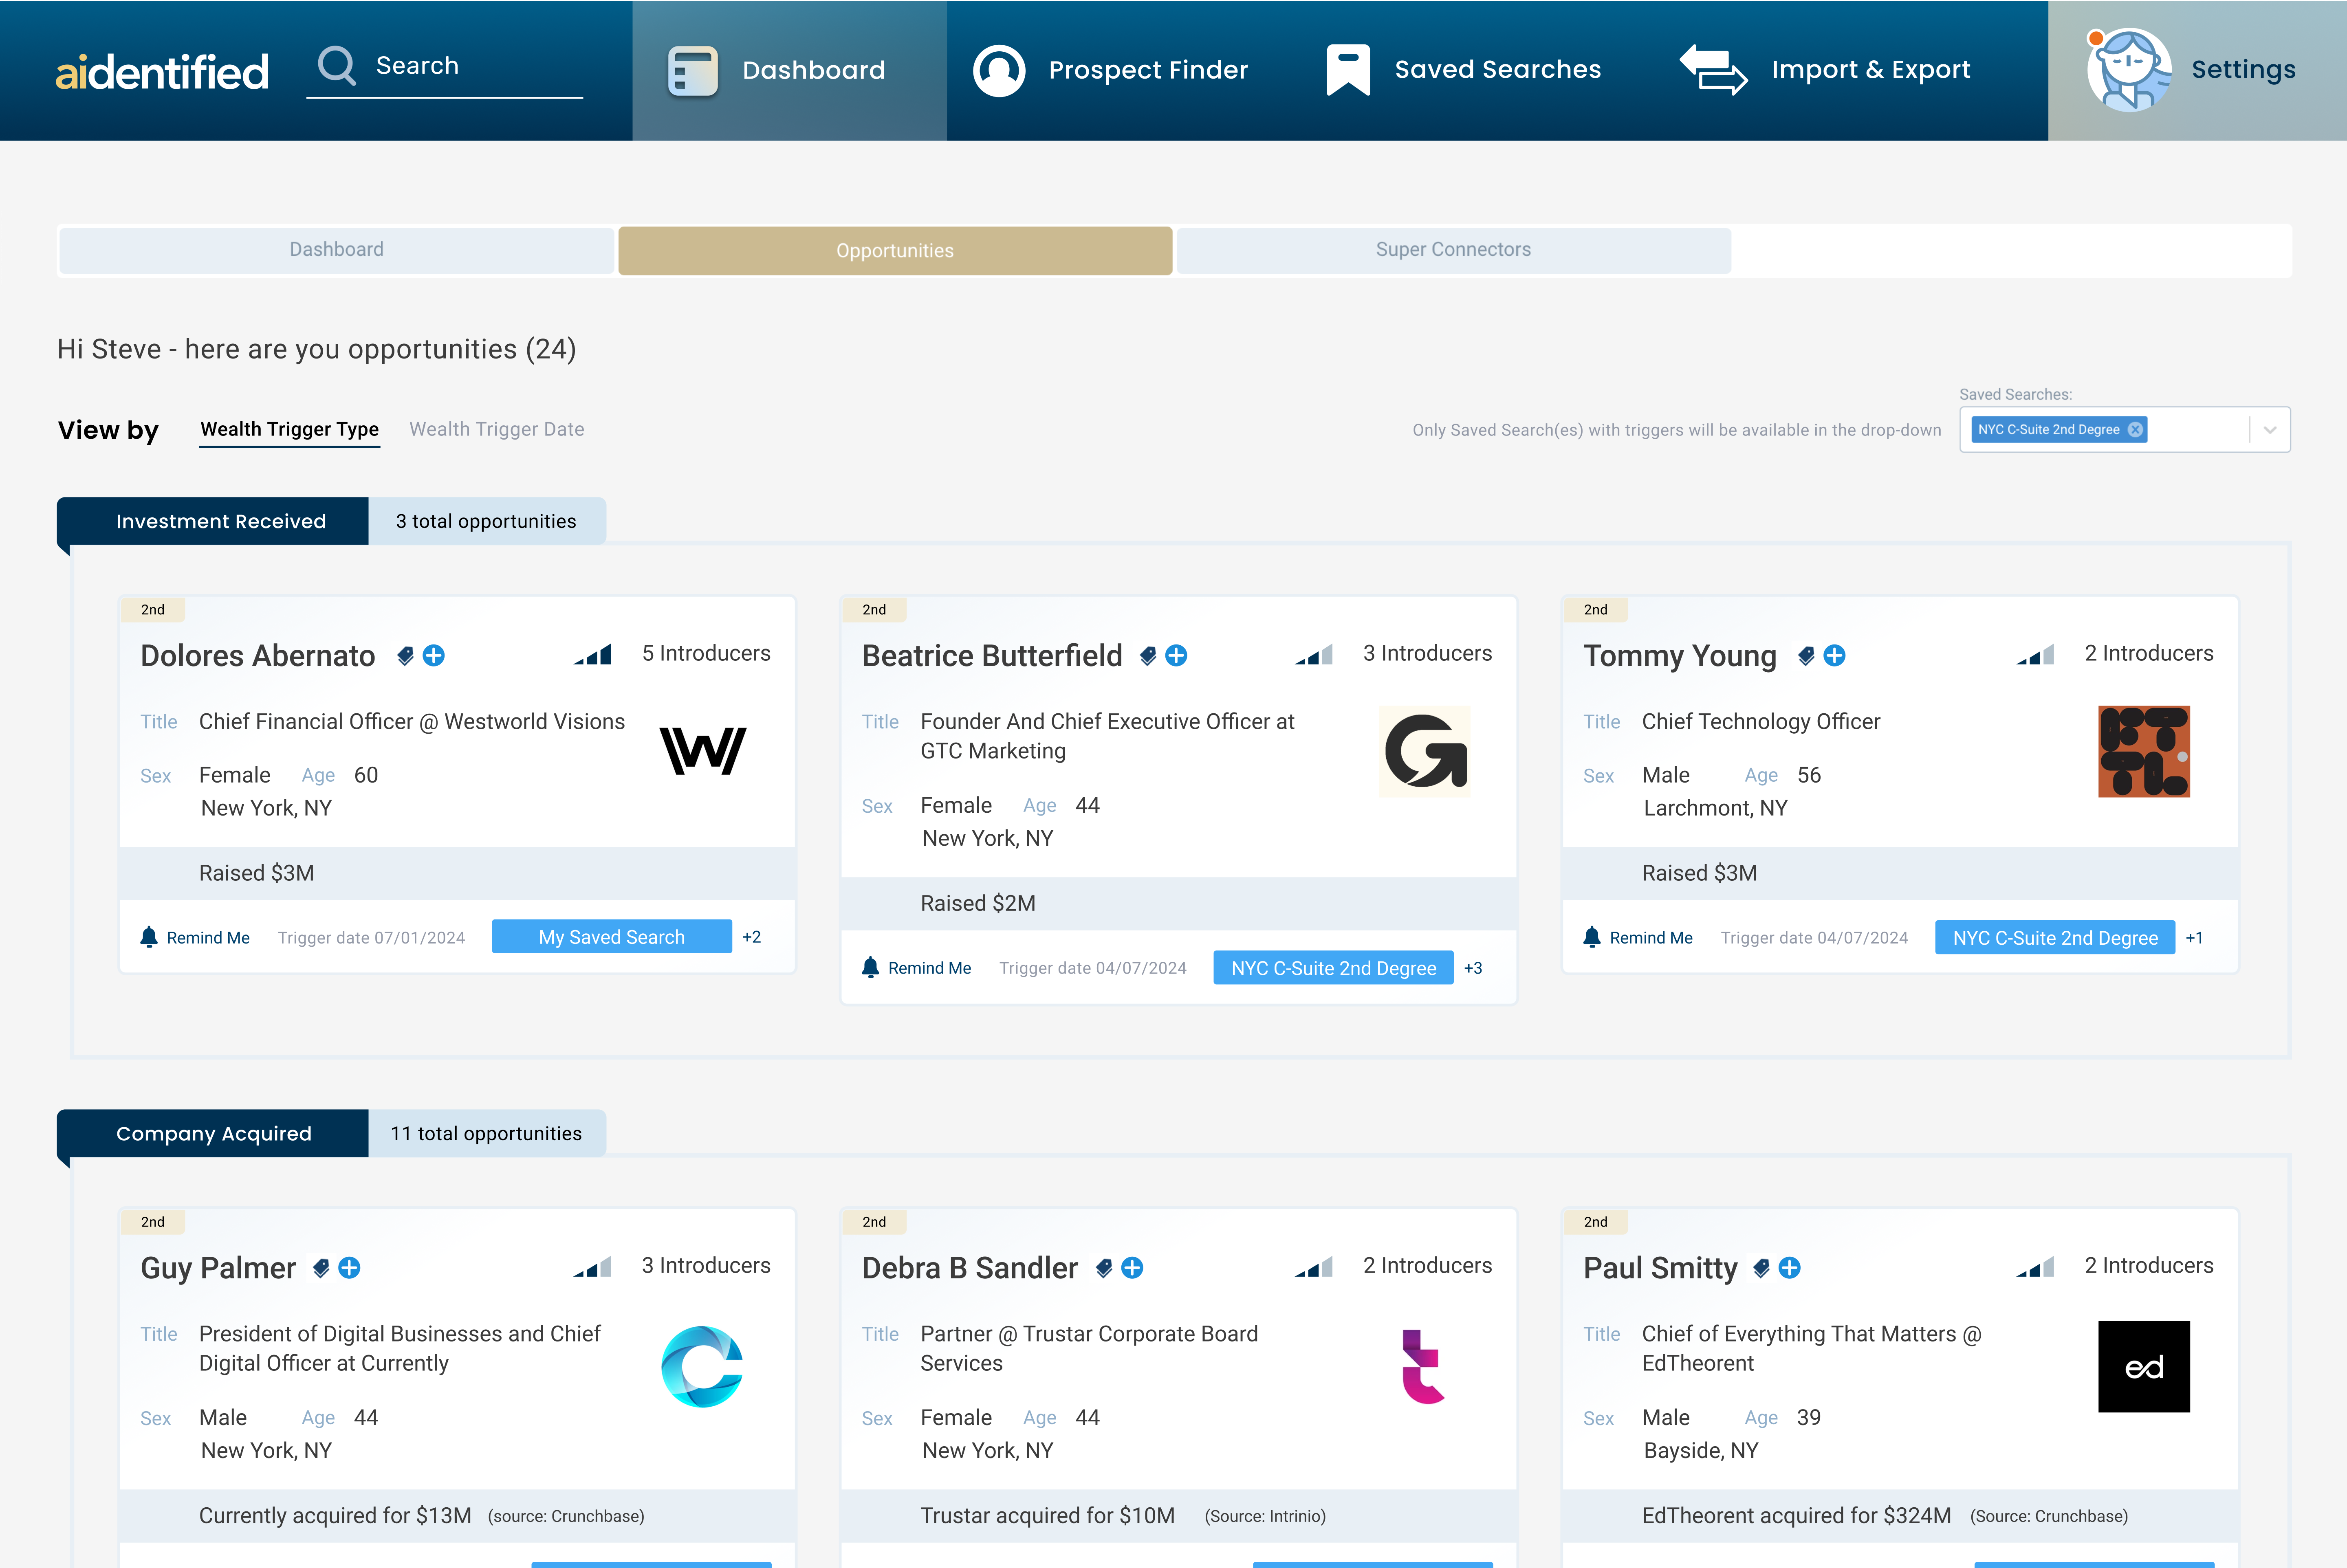2347x1568 pixels.
Task: Click tag icon beside Beatrice Butterfield
Action: click(1148, 656)
